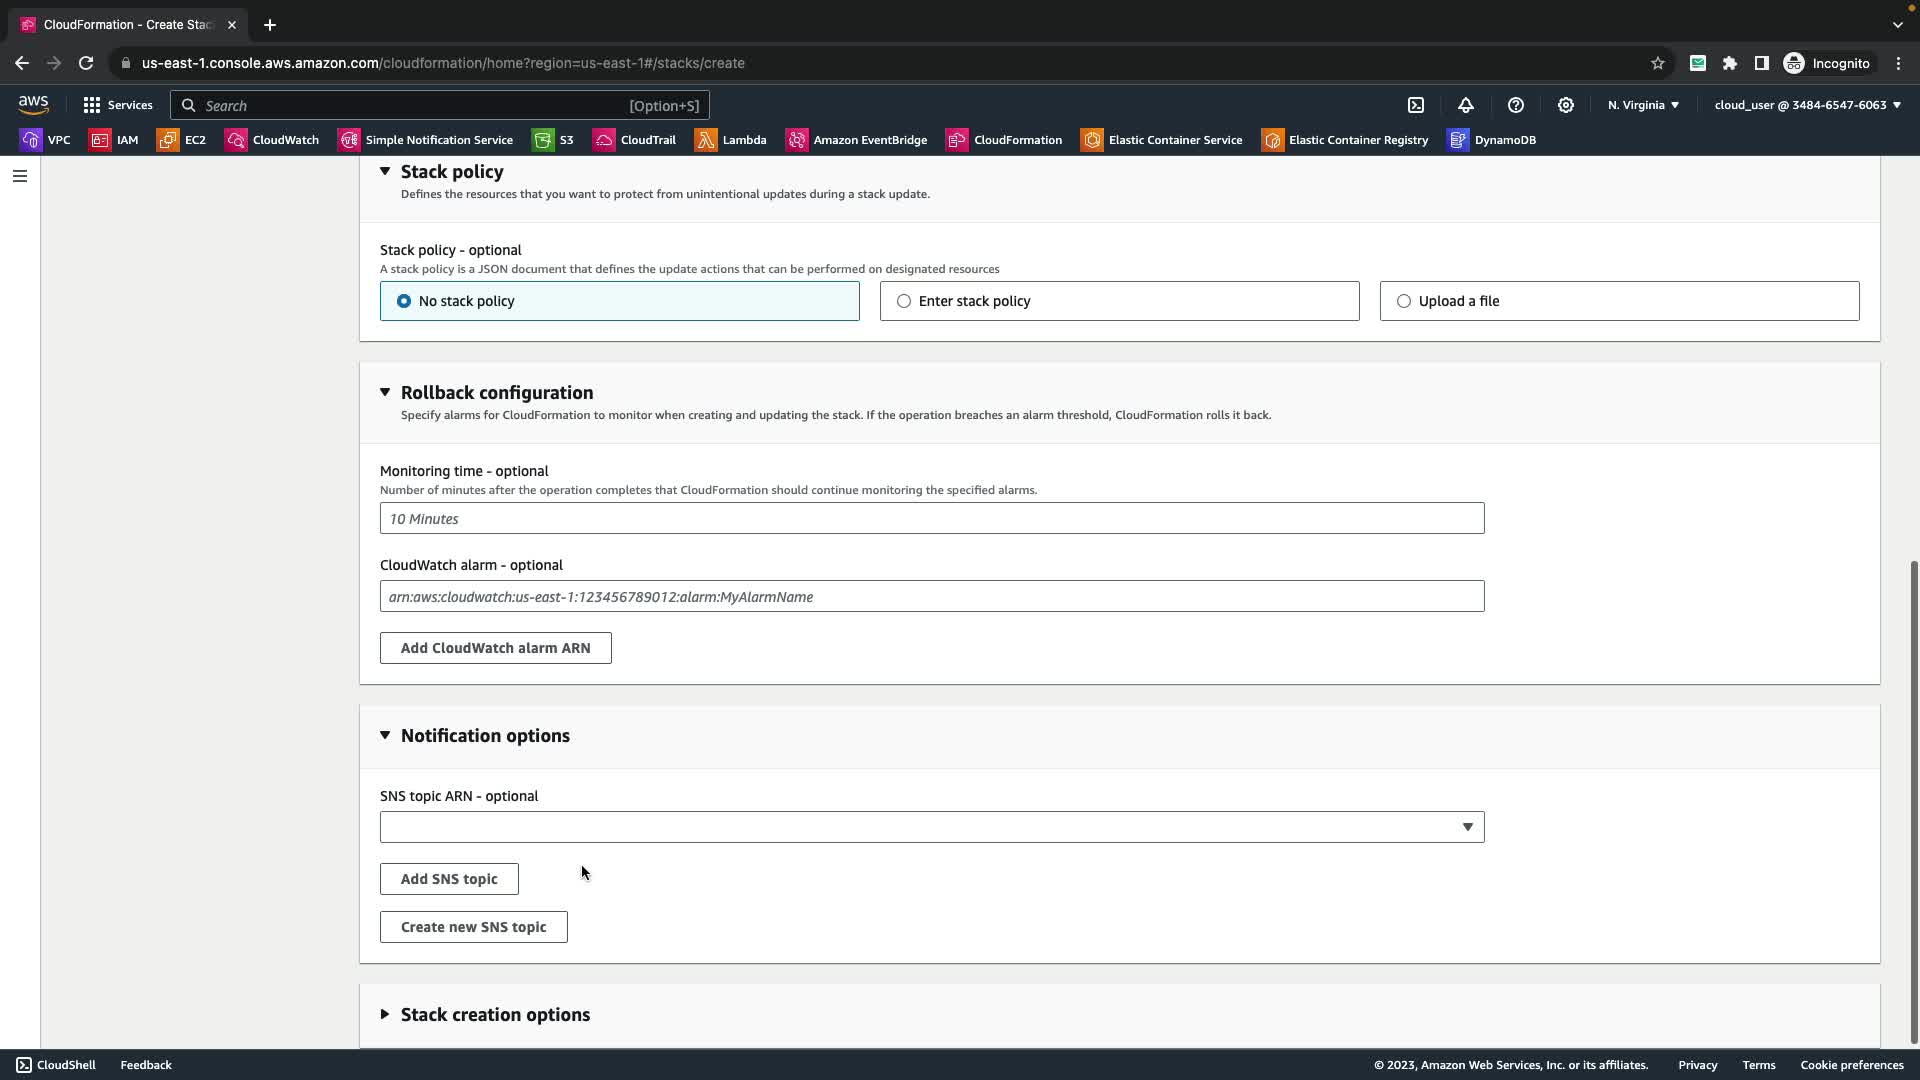Click Create new SNS topic button
1920x1080 pixels.
(x=473, y=927)
